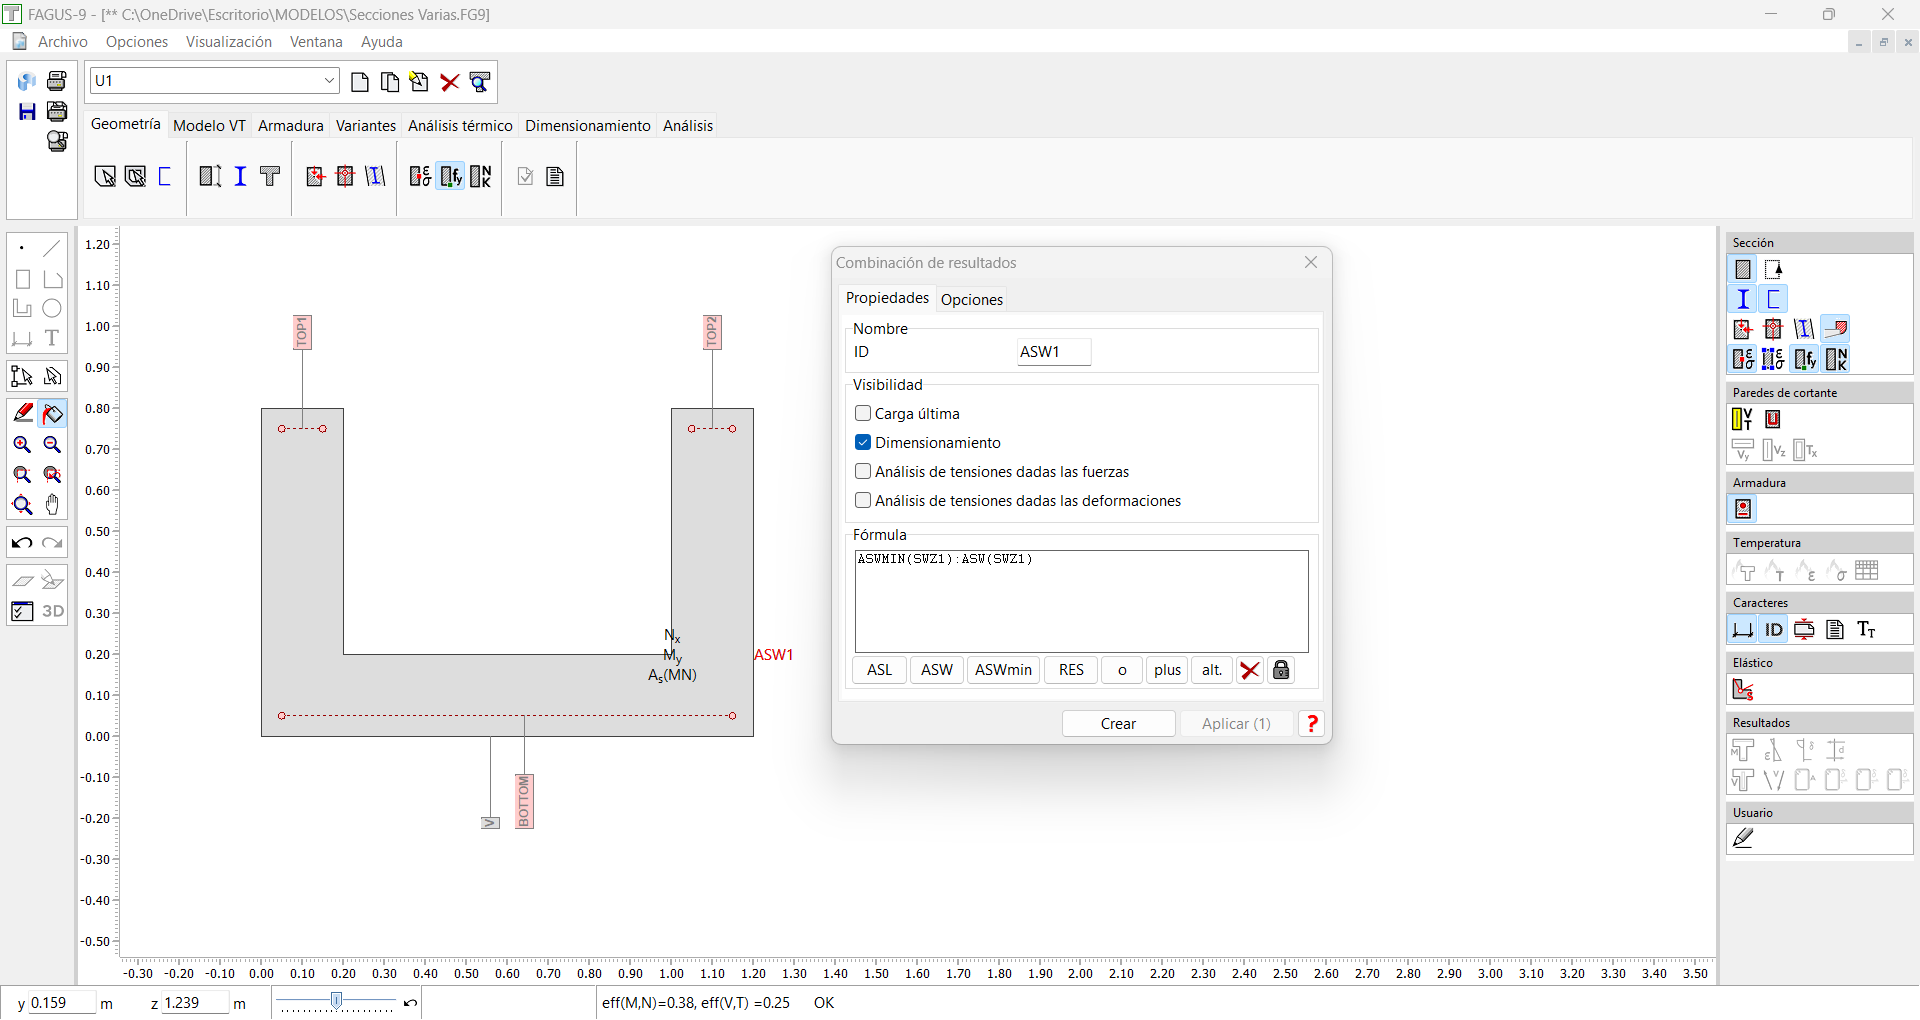Click the undo arrow icon
1920x1020 pixels.
click(22, 543)
